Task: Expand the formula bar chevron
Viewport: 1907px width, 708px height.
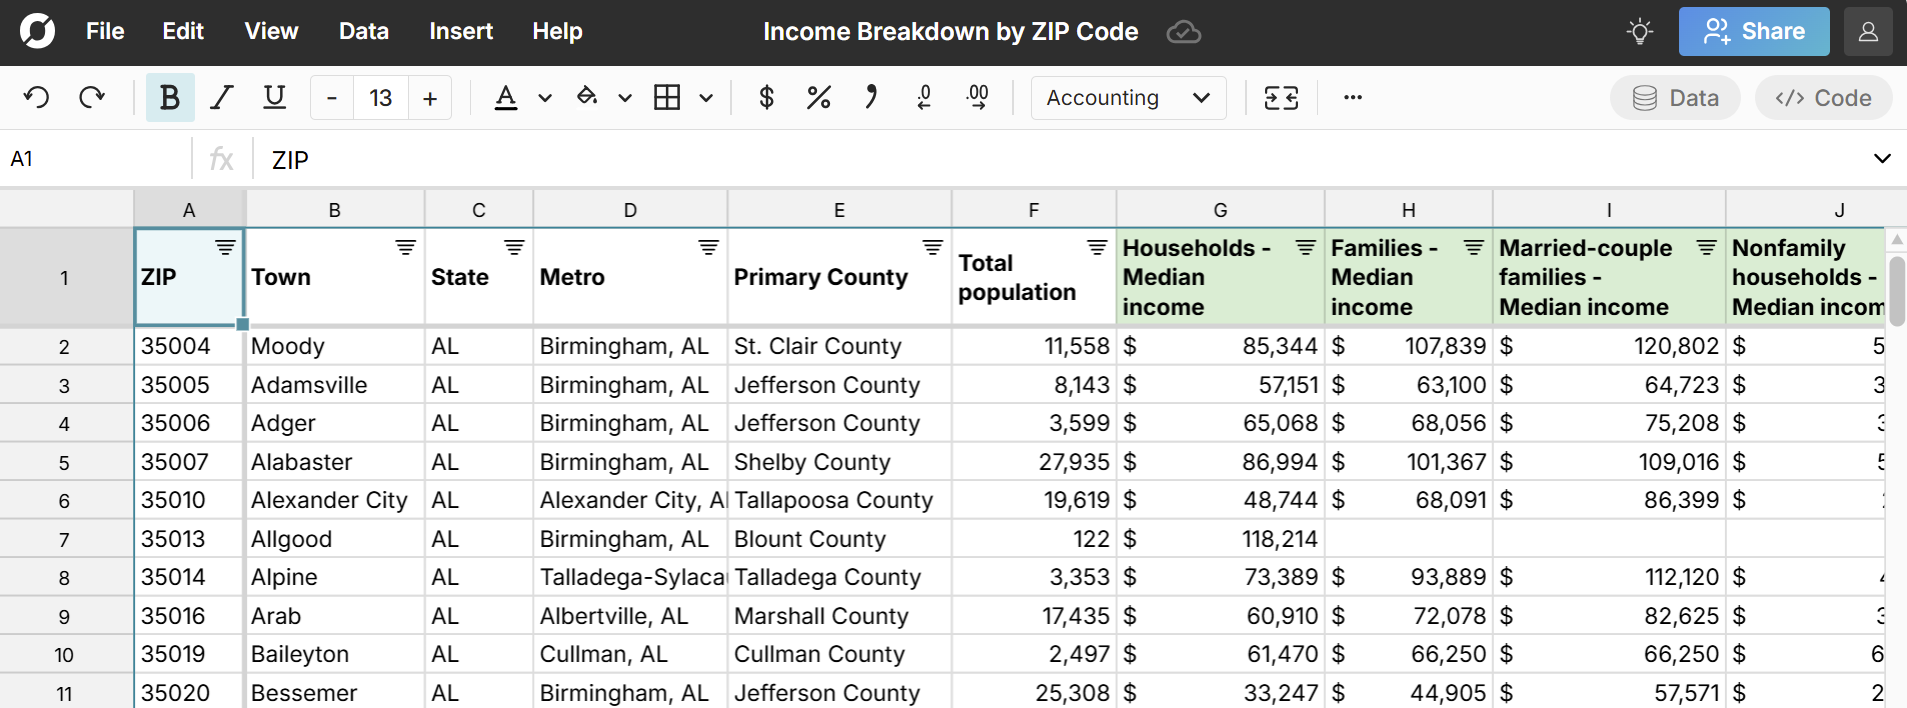Action: [x=1882, y=159]
